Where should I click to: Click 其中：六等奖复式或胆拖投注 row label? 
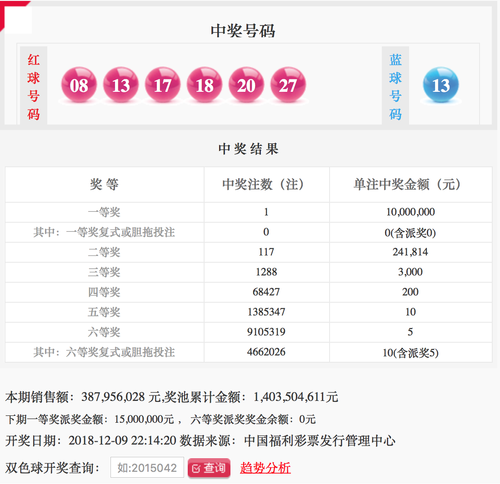tap(104, 352)
